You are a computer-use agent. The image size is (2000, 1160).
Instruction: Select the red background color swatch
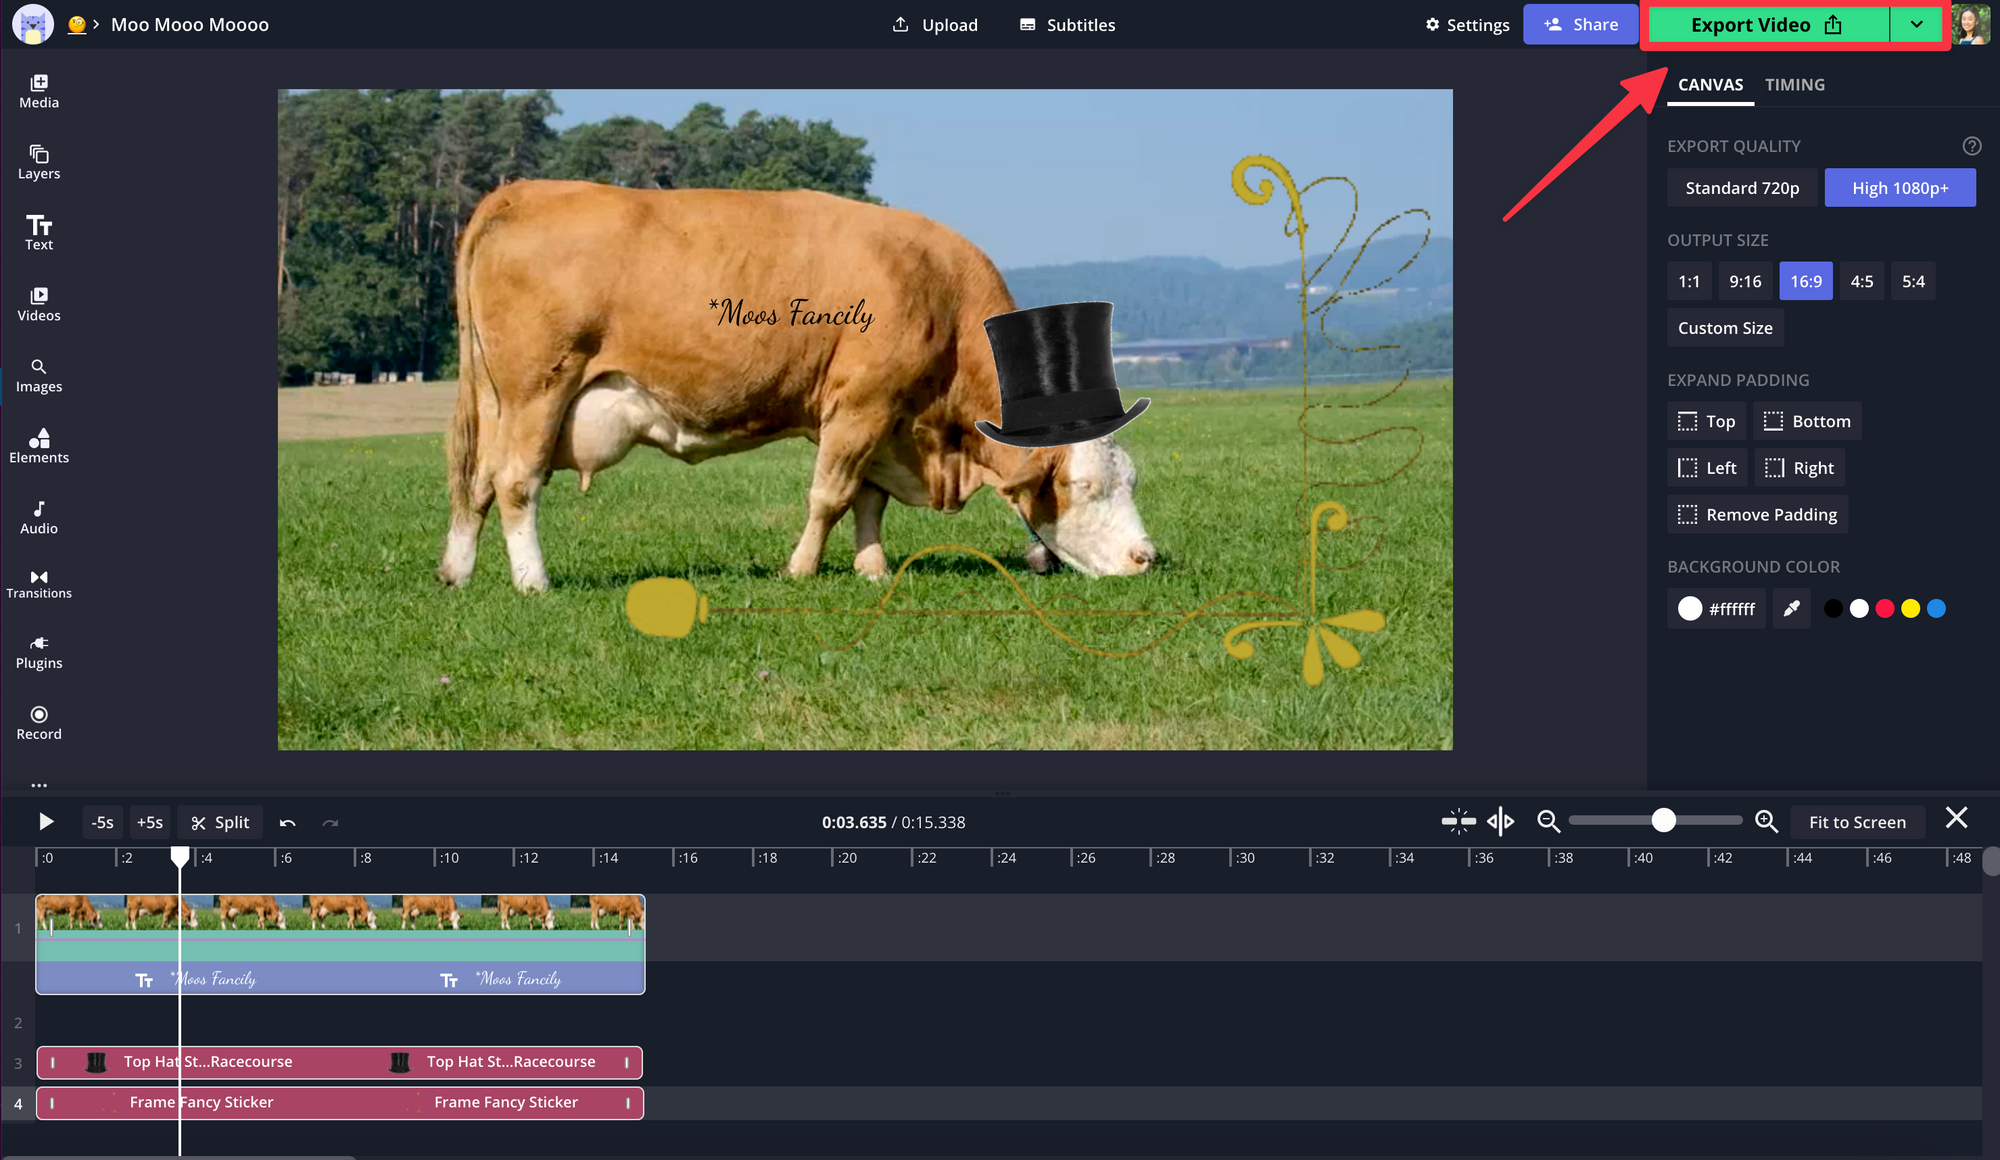(x=1884, y=608)
